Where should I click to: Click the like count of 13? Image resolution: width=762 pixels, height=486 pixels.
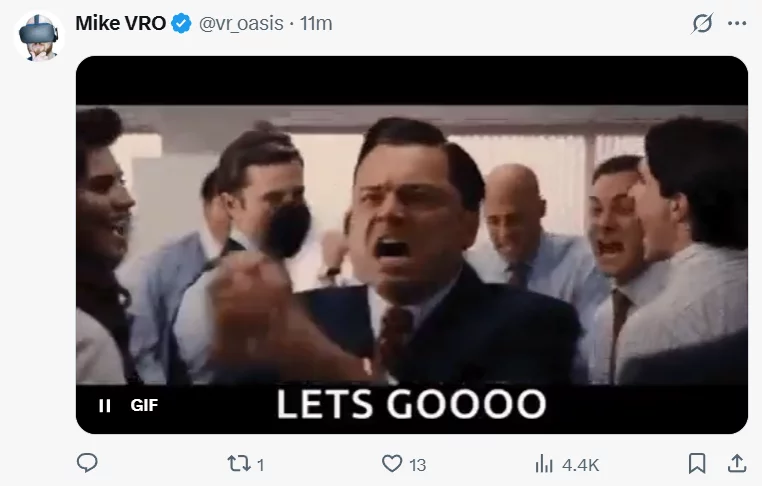(x=417, y=465)
